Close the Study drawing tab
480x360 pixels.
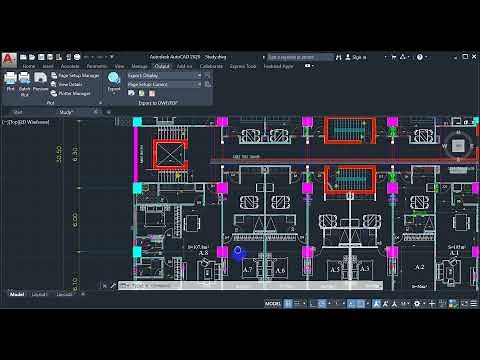point(96,112)
